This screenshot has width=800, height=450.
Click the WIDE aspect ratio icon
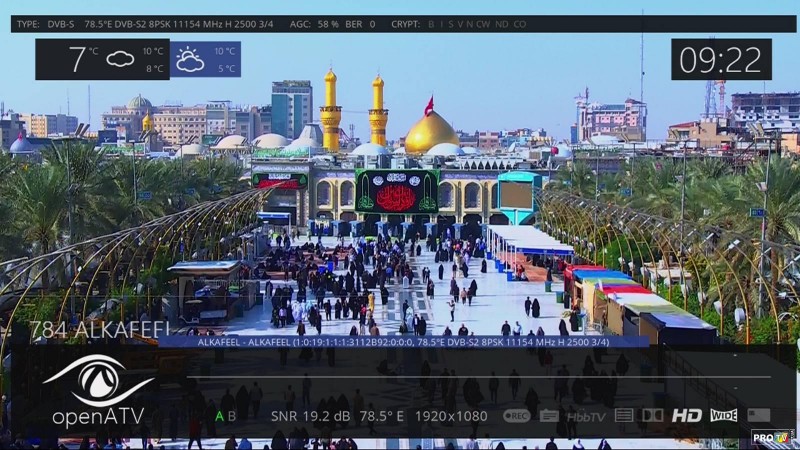[724, 415]
